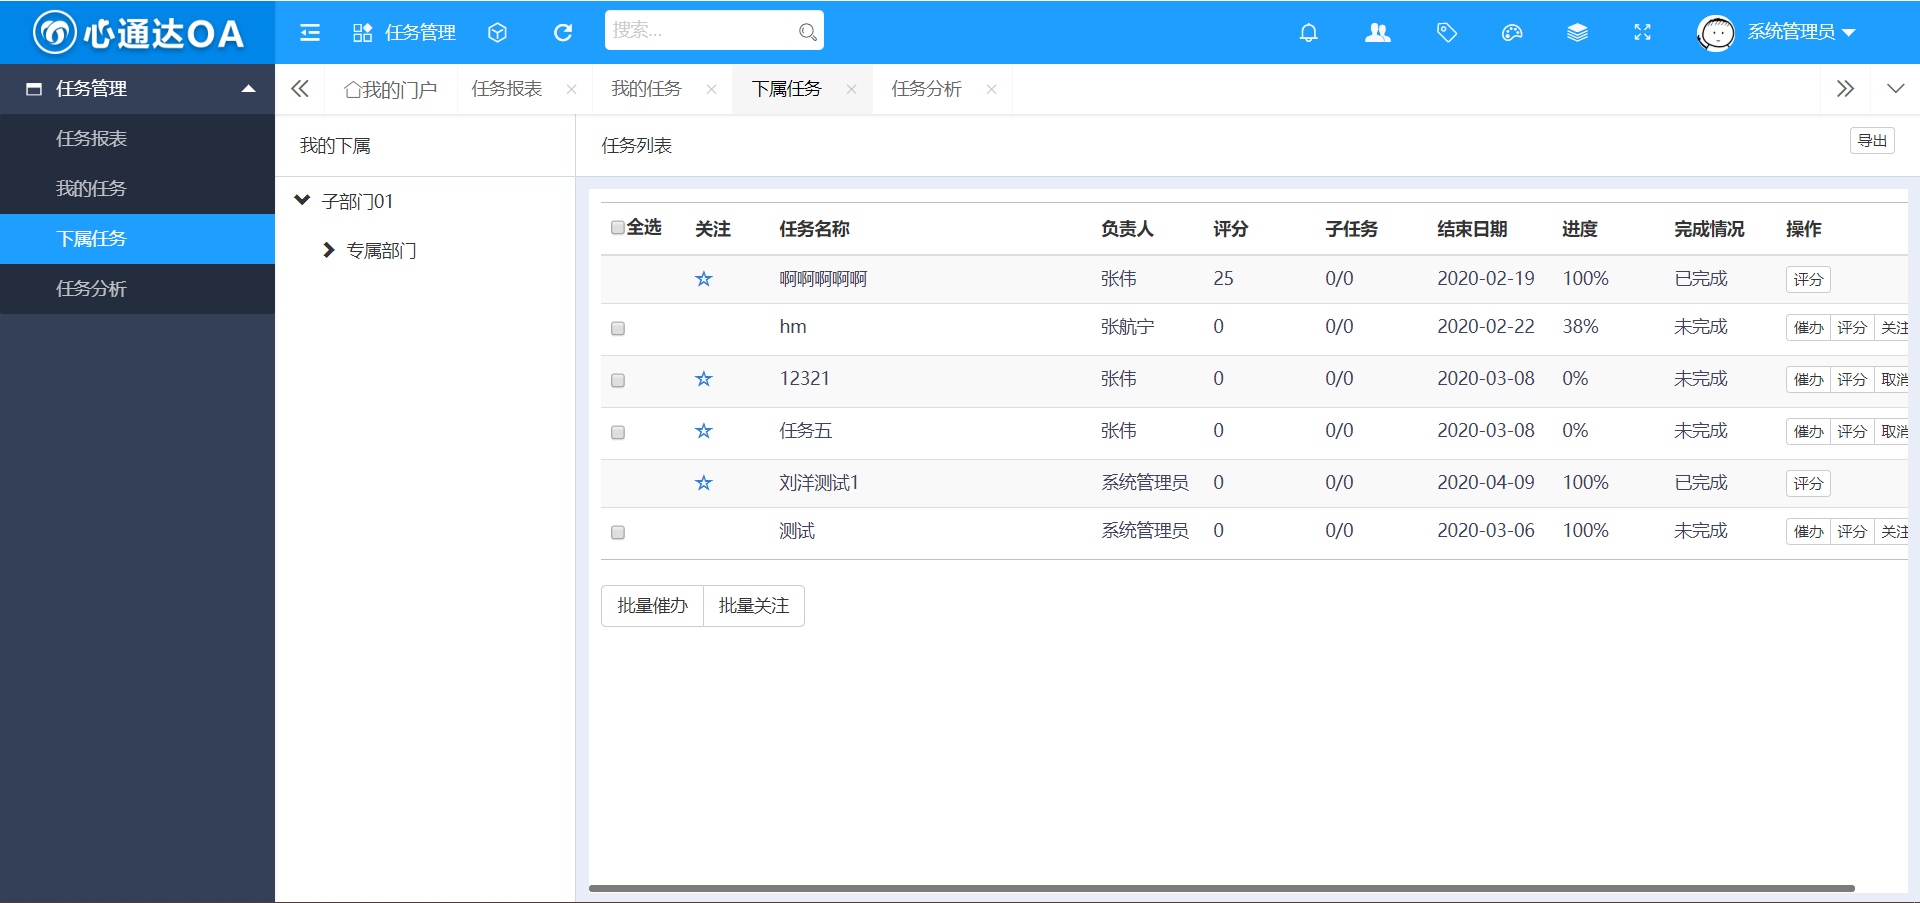
Task: Collapse the 任务管理 sidebar section
Action: tap(248, 88)
